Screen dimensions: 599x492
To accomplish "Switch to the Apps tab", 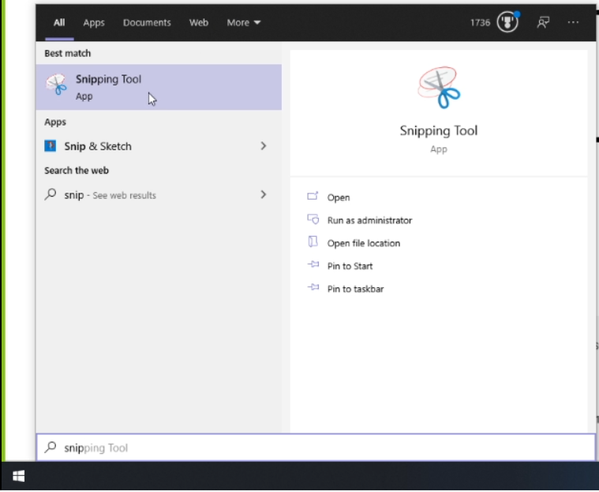I will (x=94, y=23).
